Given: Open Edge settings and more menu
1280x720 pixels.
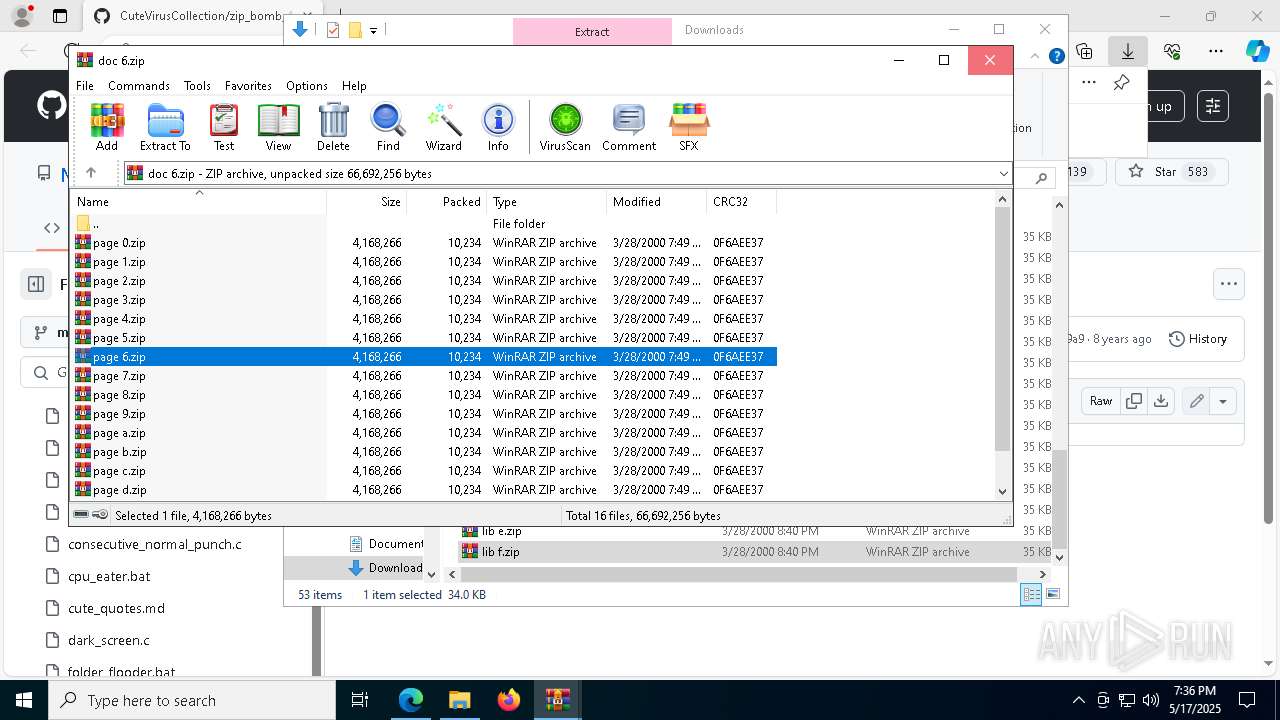Looking at the screenshot, I should [1216, 51].
